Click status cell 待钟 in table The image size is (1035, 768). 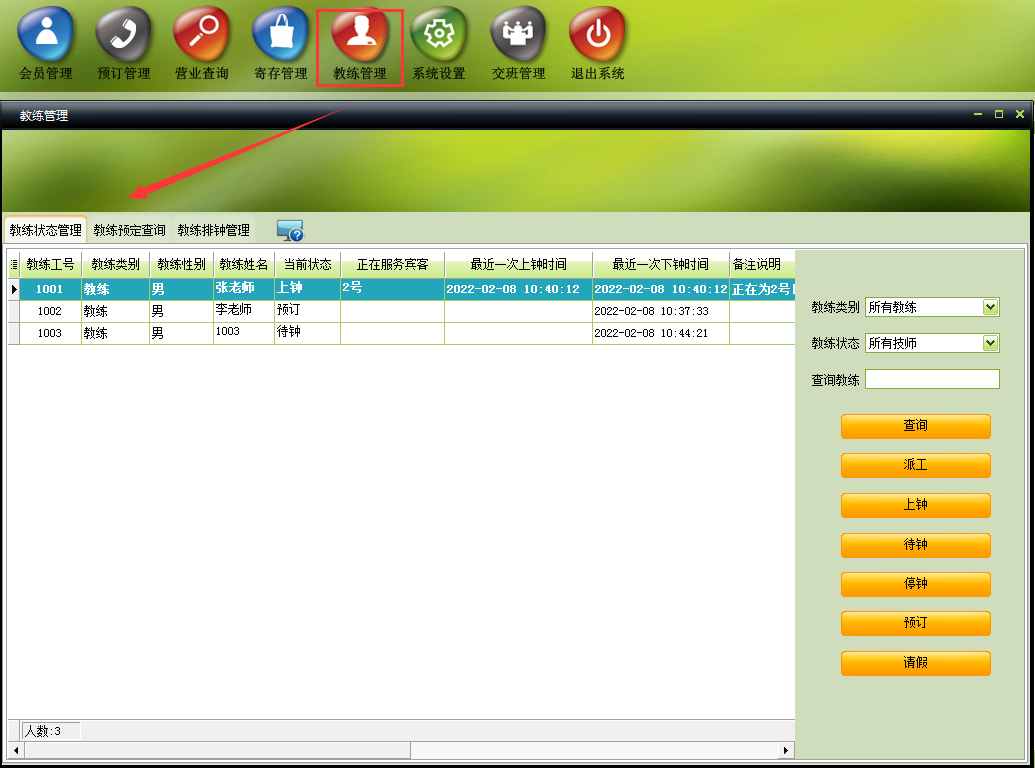[308, 333]
